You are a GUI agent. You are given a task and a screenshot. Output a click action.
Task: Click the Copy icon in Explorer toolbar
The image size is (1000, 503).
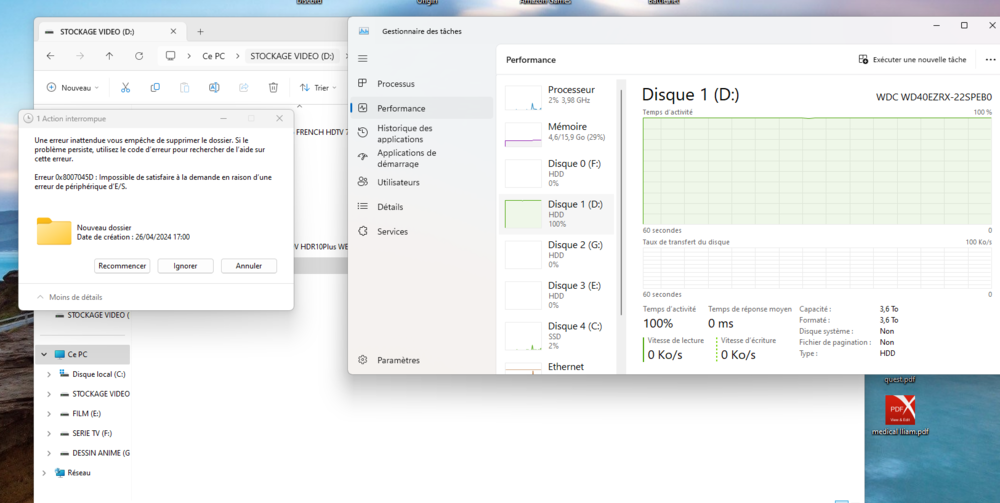click(x=155, y=88)
